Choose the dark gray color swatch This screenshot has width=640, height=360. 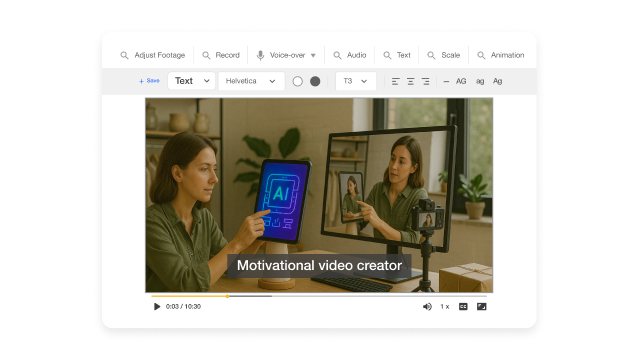coord(315,81)
